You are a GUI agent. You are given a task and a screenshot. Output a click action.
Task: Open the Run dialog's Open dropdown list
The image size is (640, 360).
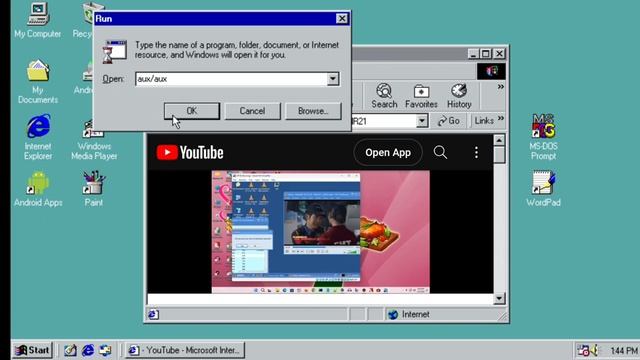pyautogui.click(x=333, y=79)
